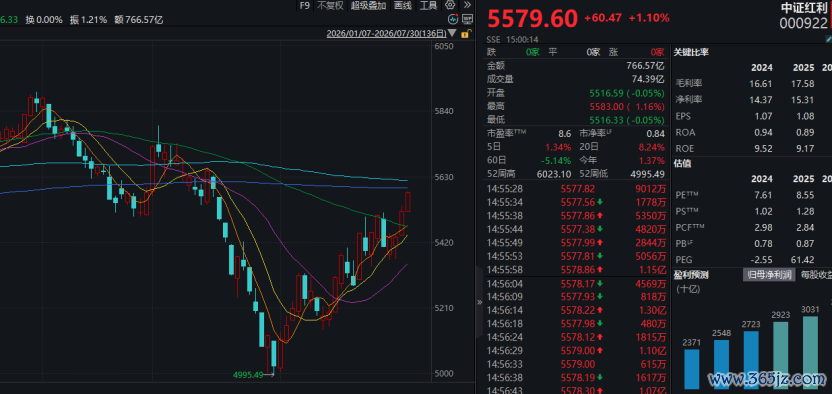Open the F9 panel

tap(304, 5)
